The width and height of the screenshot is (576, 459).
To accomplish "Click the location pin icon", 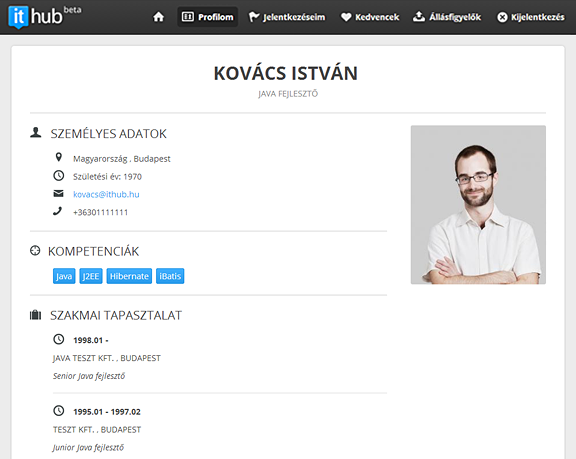I will (58, 158).
